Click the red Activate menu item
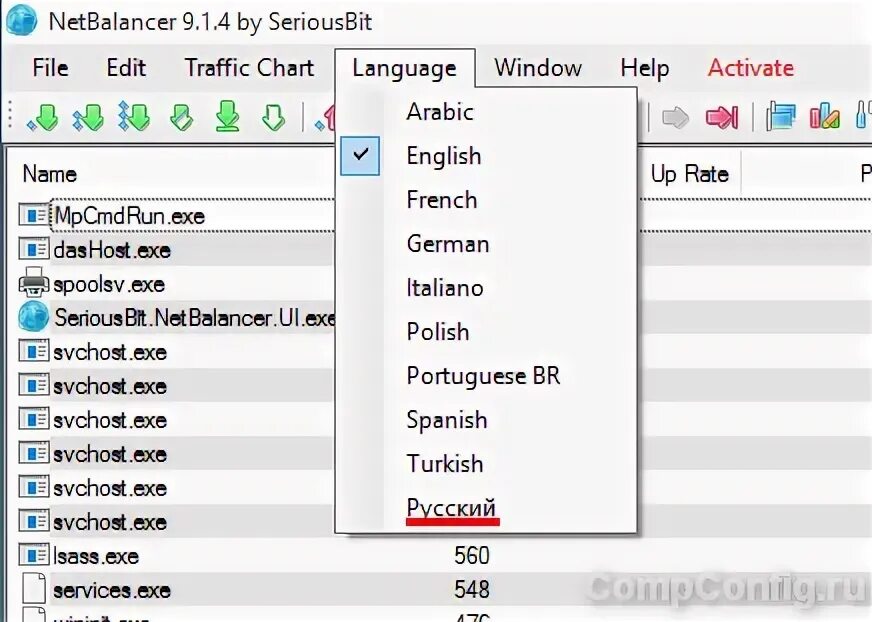This screenshot has width=872, height=622. click(751, 68)
